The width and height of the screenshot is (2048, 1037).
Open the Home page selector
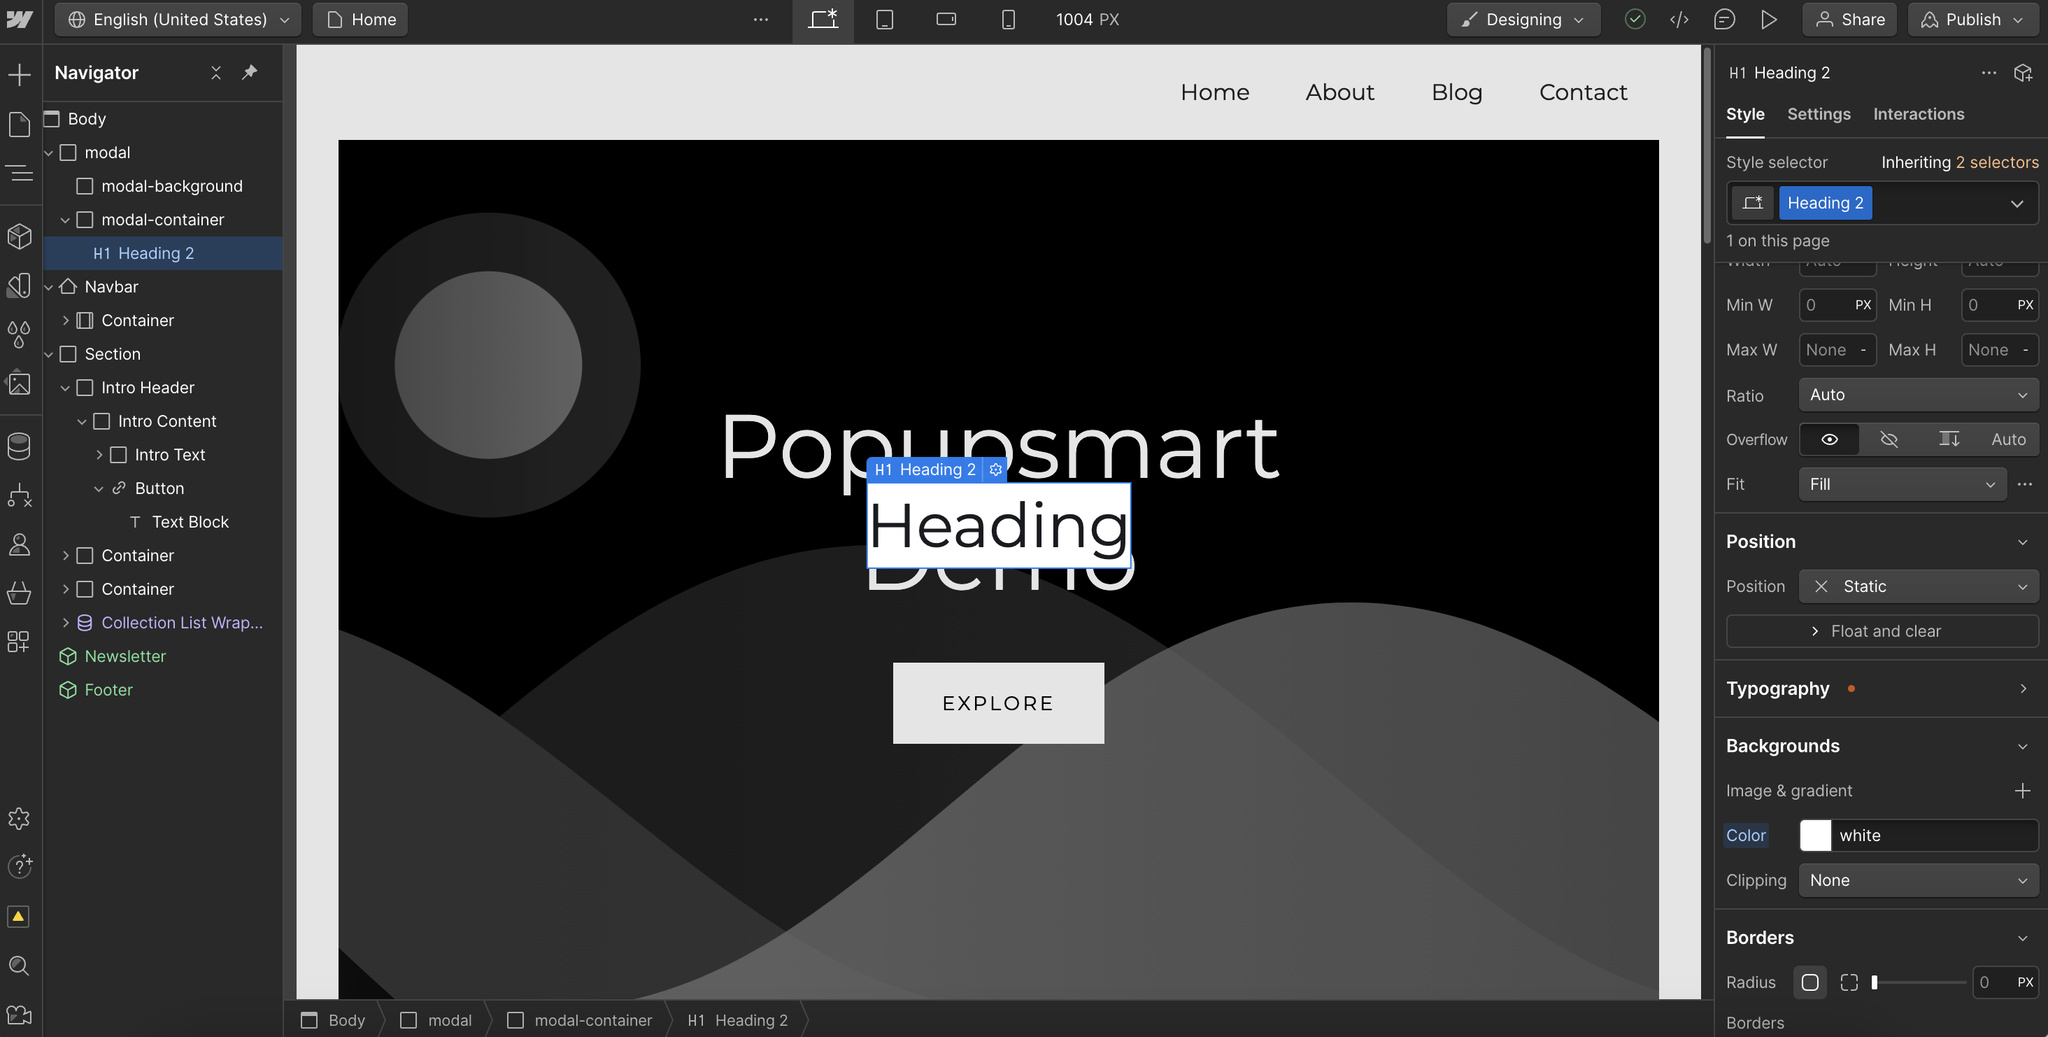[x=361, y=20]
